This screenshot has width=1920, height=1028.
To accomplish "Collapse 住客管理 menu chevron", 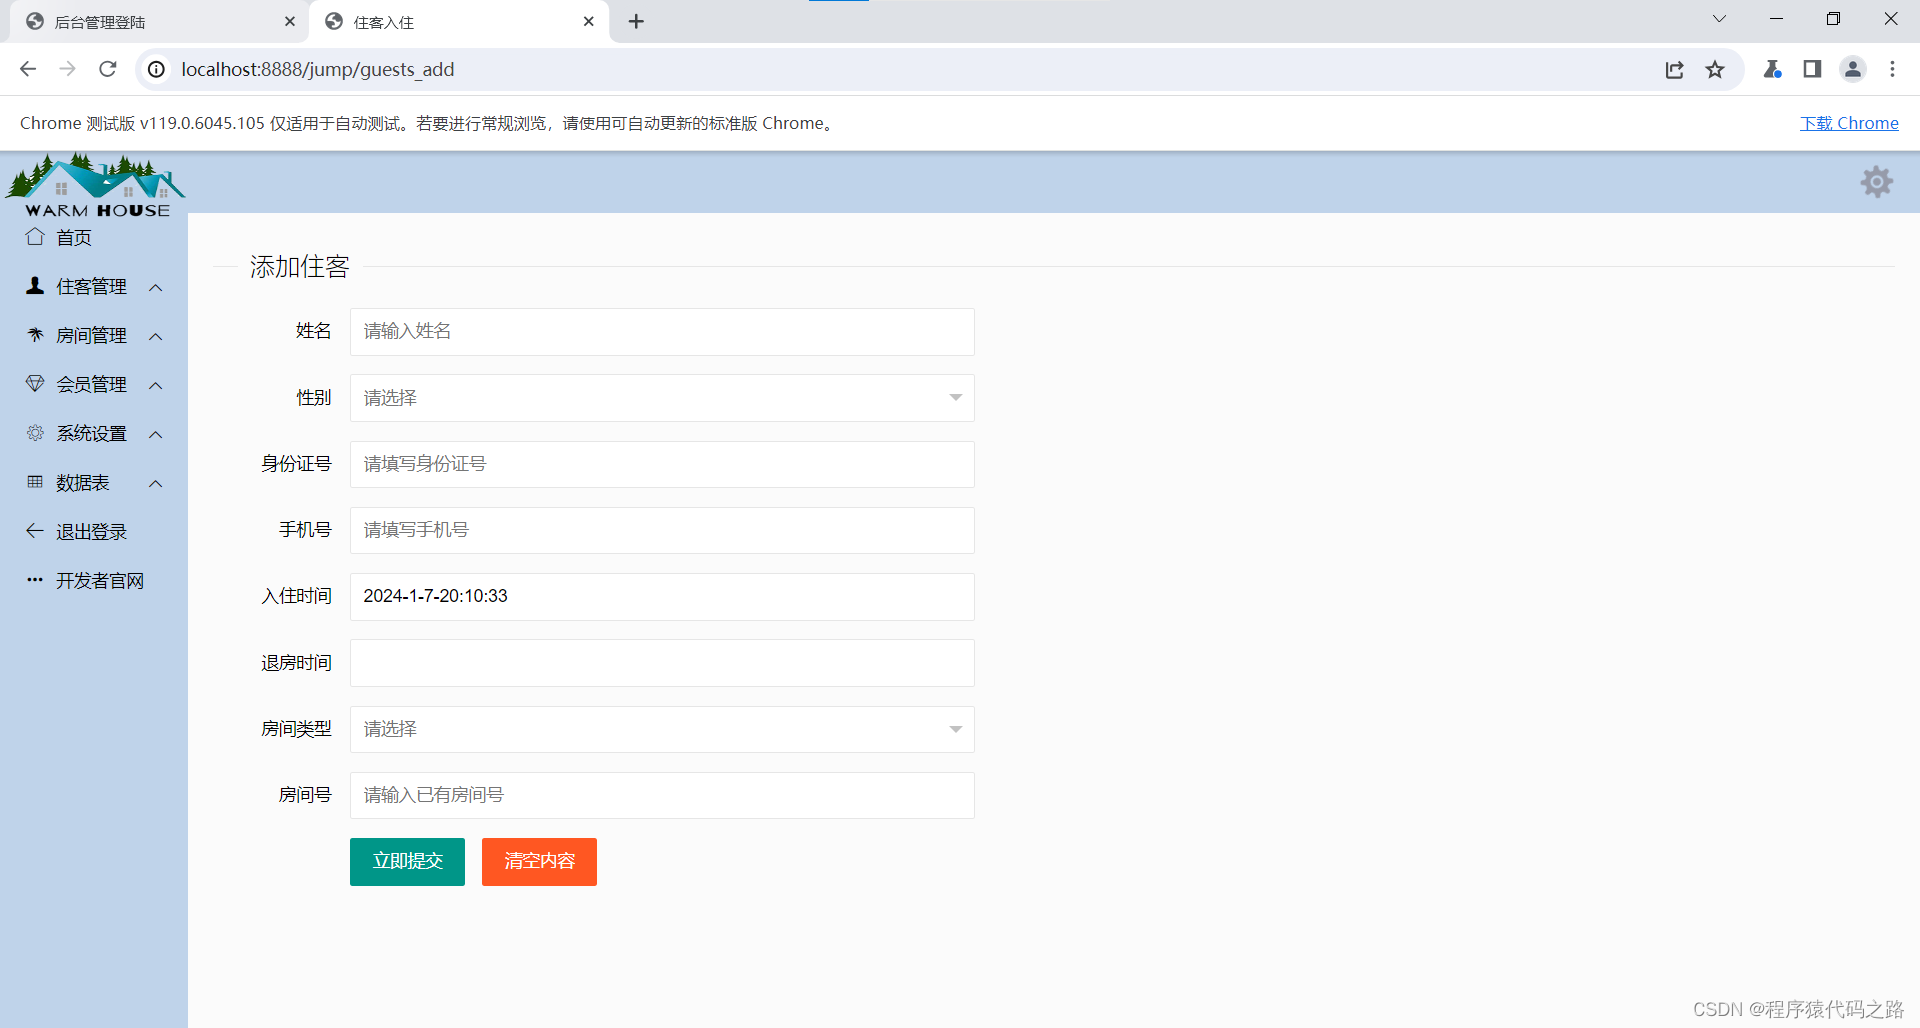I will tap(156, 287).
